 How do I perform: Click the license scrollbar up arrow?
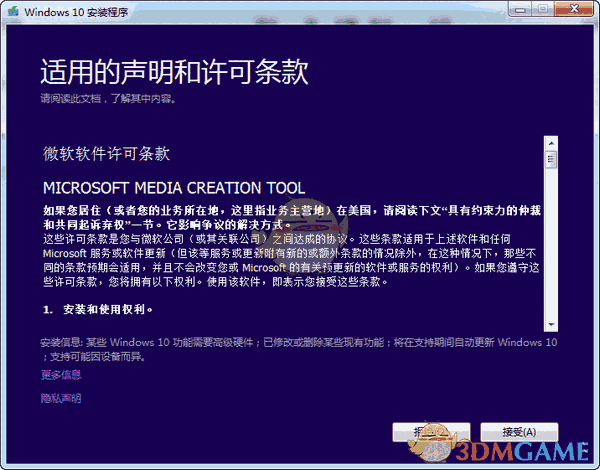coord(551,143)
